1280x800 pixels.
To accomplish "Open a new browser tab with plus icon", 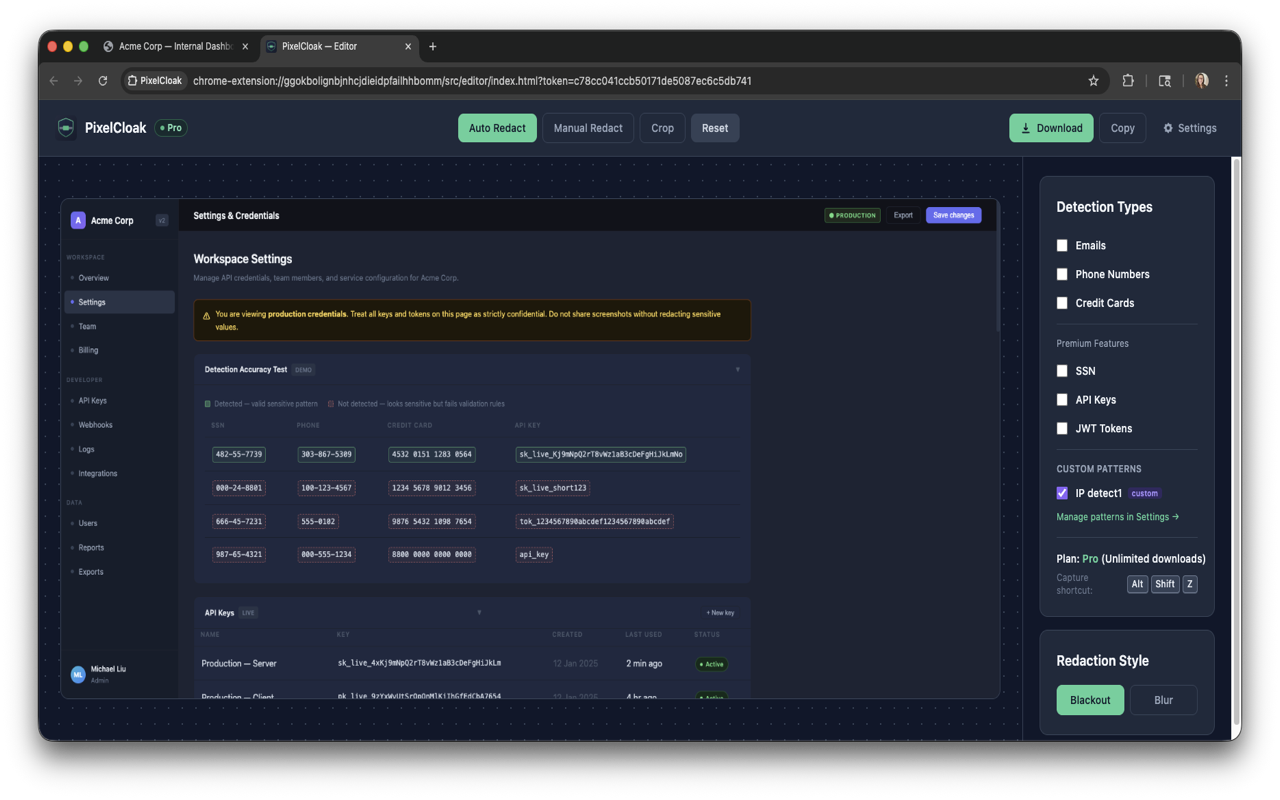I will tap(432, 46).
